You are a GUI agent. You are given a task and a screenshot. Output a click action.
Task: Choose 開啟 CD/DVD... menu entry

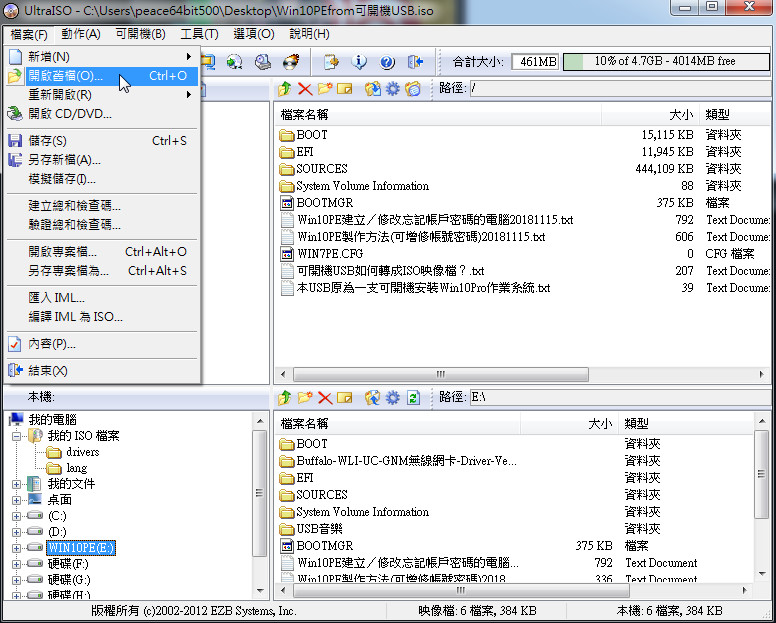click(x=102, y=114)
